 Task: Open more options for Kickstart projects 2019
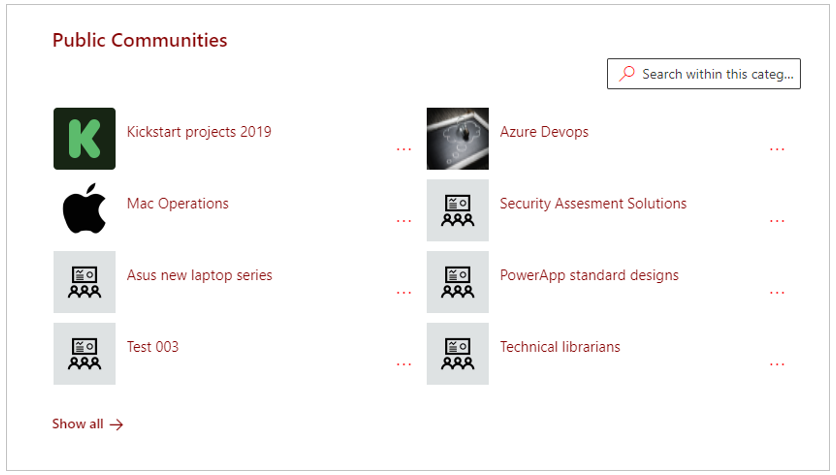click(x=404, y=149)
